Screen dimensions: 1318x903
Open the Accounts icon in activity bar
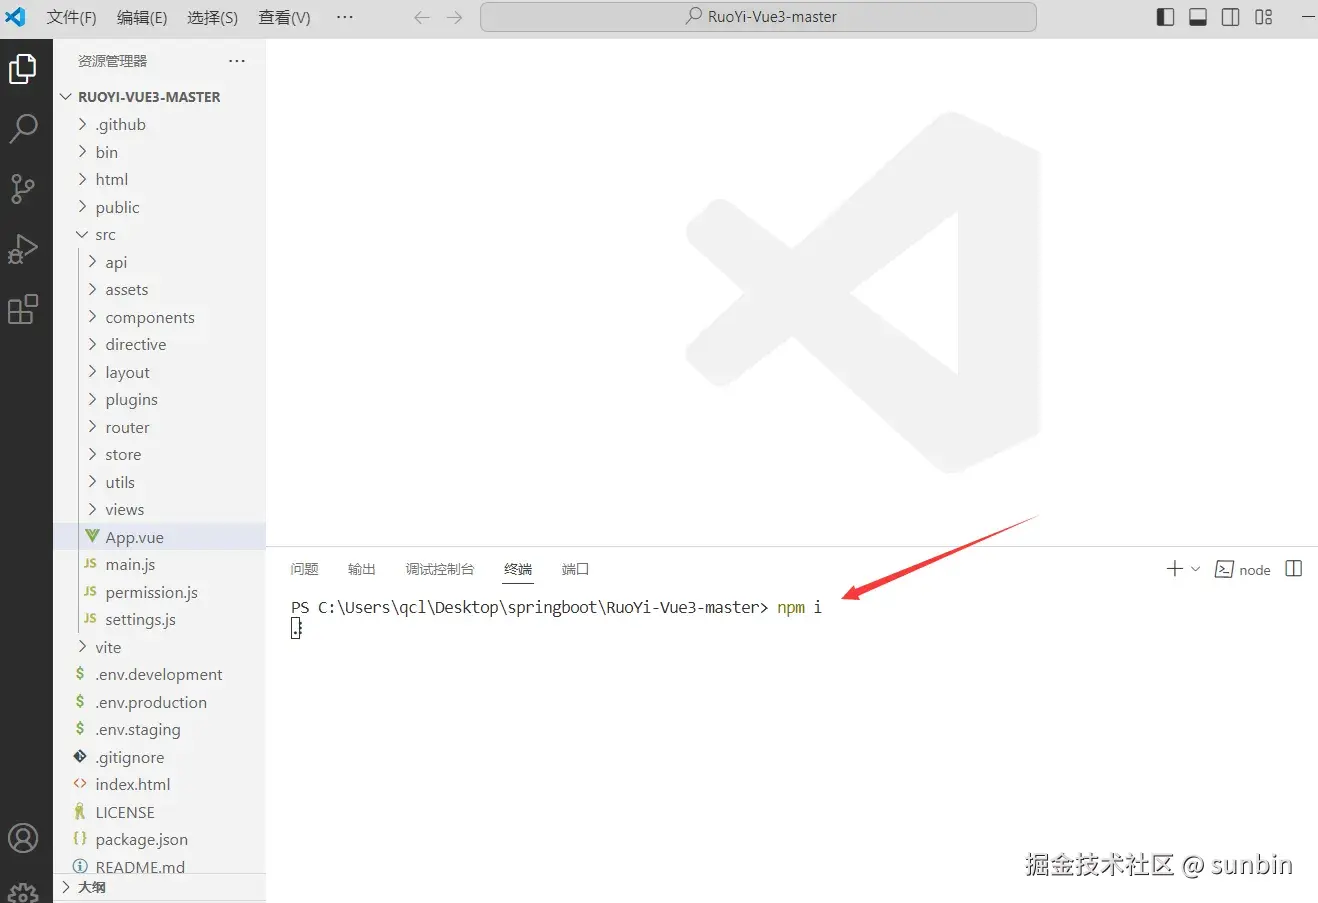click(x=23, y=838)
